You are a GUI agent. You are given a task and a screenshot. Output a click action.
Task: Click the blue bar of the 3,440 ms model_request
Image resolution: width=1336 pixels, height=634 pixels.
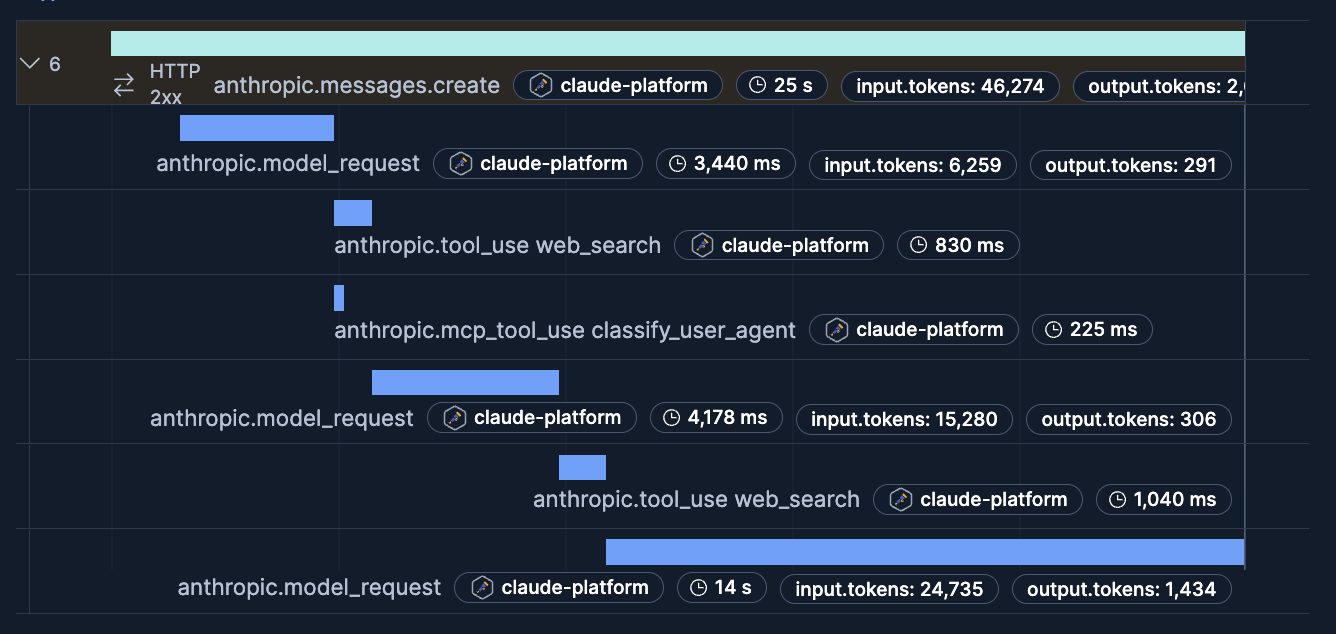[x=257, y=128]
